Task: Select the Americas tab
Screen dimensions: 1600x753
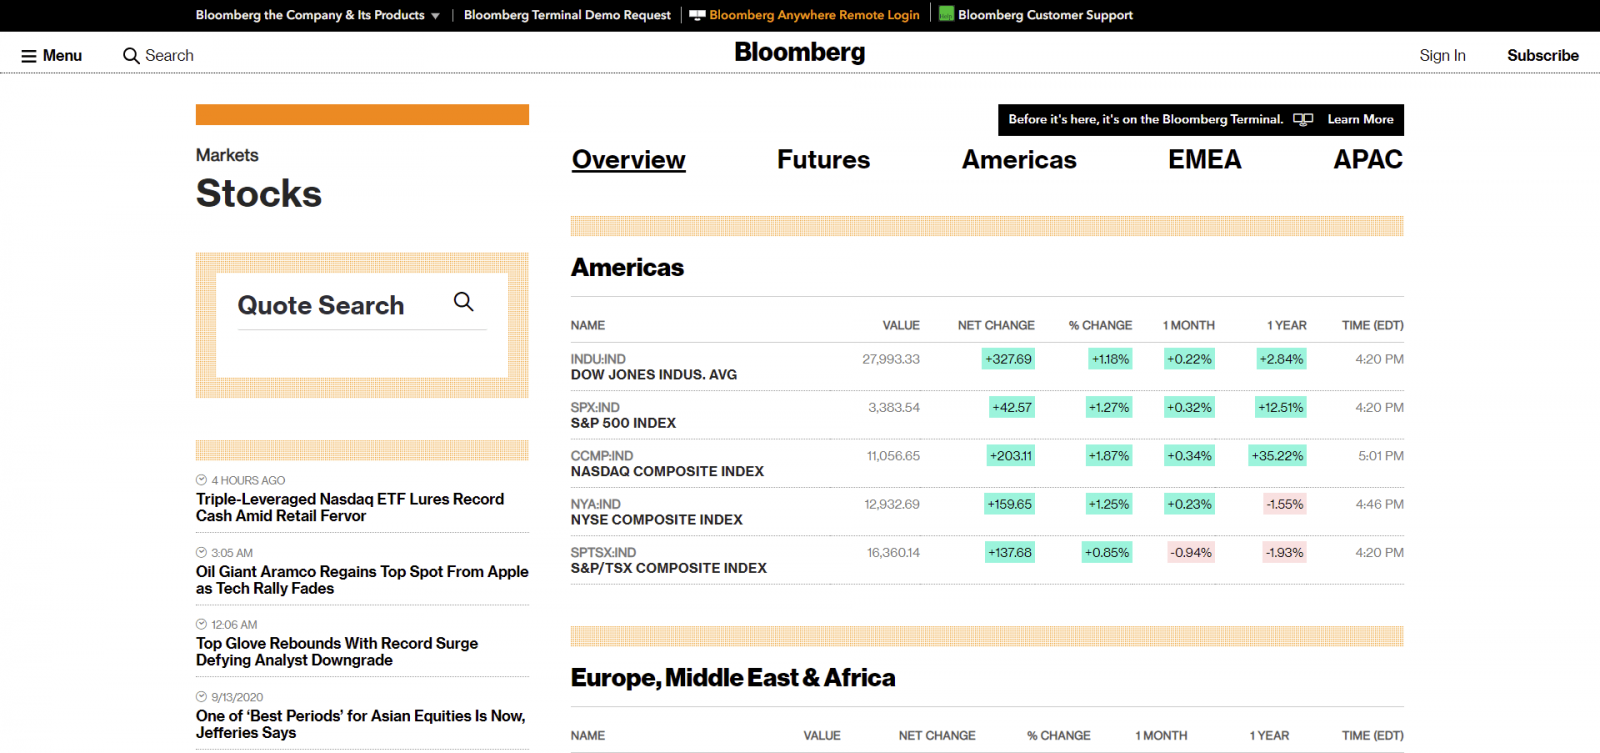Action: click(1018, 160)
